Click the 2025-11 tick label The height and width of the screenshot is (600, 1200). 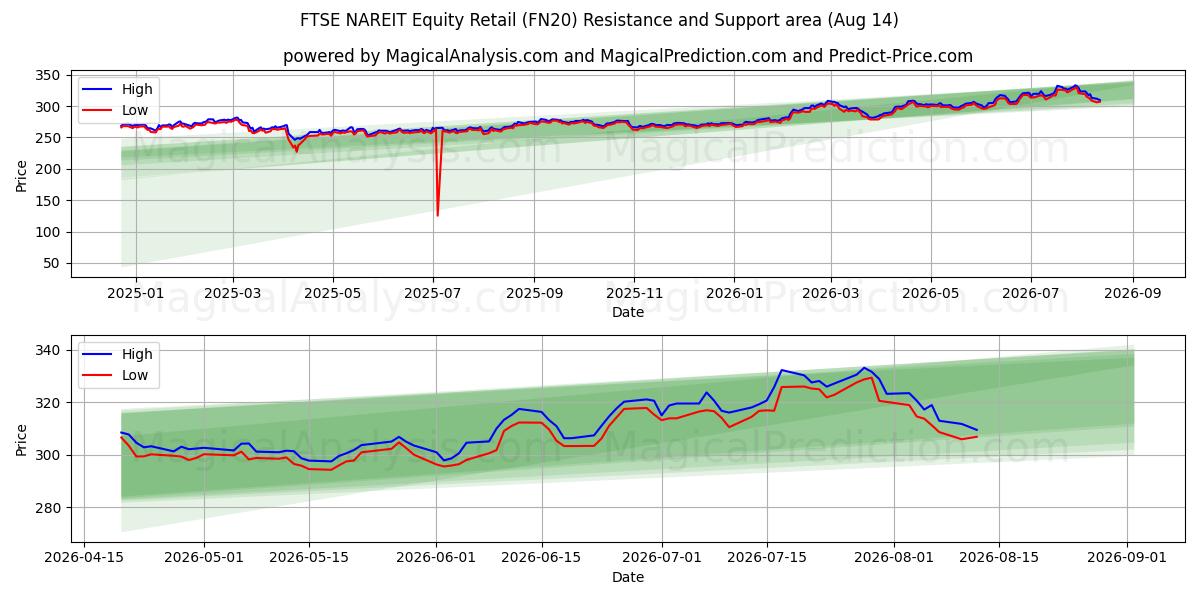[x=634, y=294]
